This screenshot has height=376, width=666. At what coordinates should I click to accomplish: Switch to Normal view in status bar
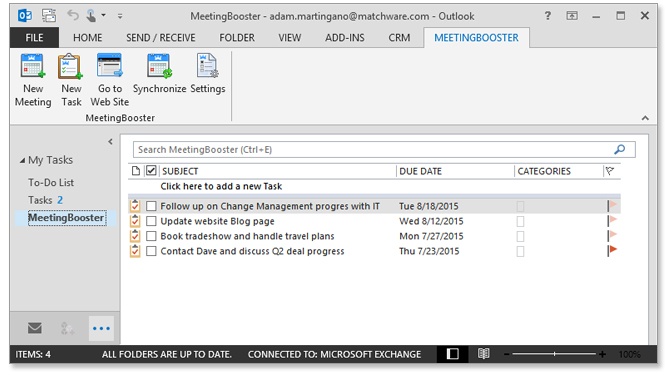(452, 354)
